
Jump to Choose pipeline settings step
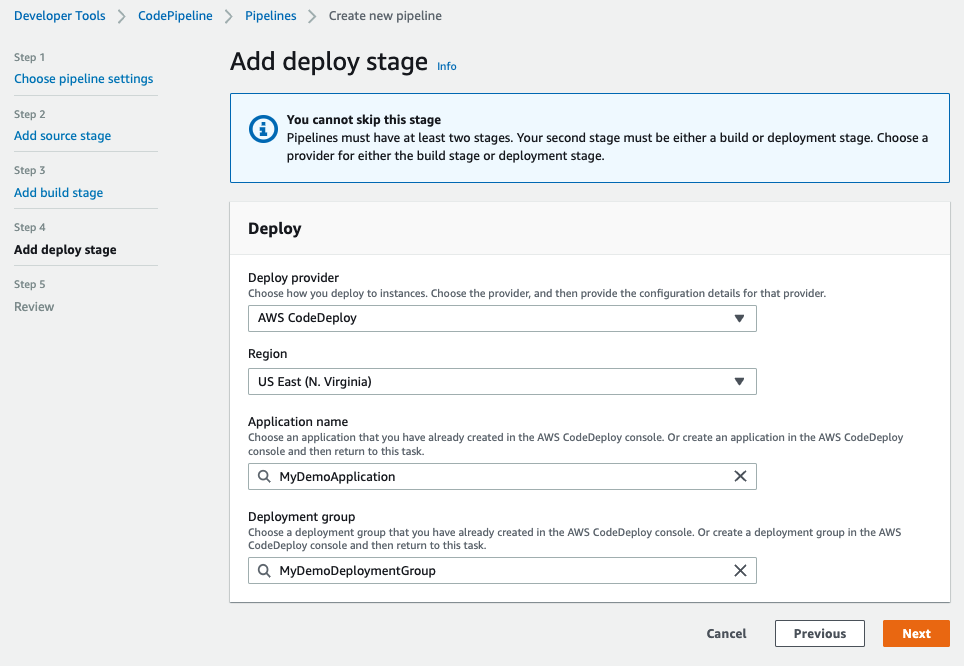click(x=84, y=79)
